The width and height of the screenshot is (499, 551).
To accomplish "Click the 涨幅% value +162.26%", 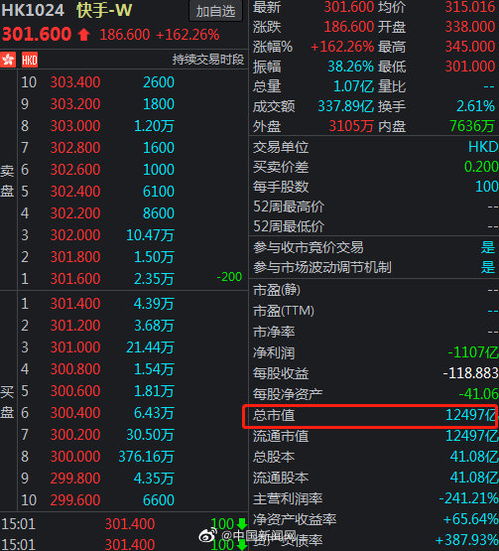I will point(342,46).
